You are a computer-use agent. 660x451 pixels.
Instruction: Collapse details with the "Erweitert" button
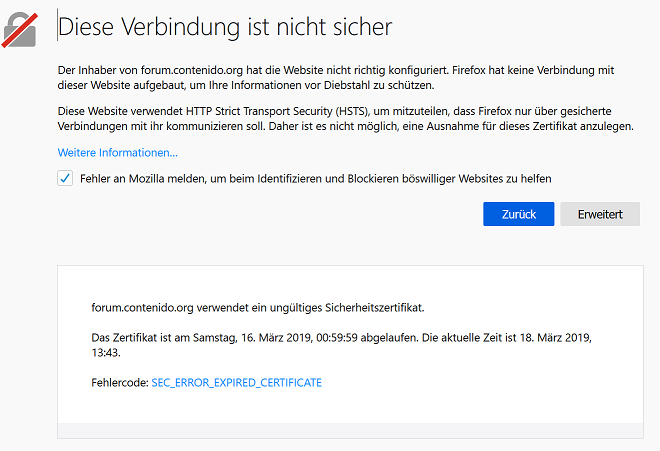click(600, 214)
